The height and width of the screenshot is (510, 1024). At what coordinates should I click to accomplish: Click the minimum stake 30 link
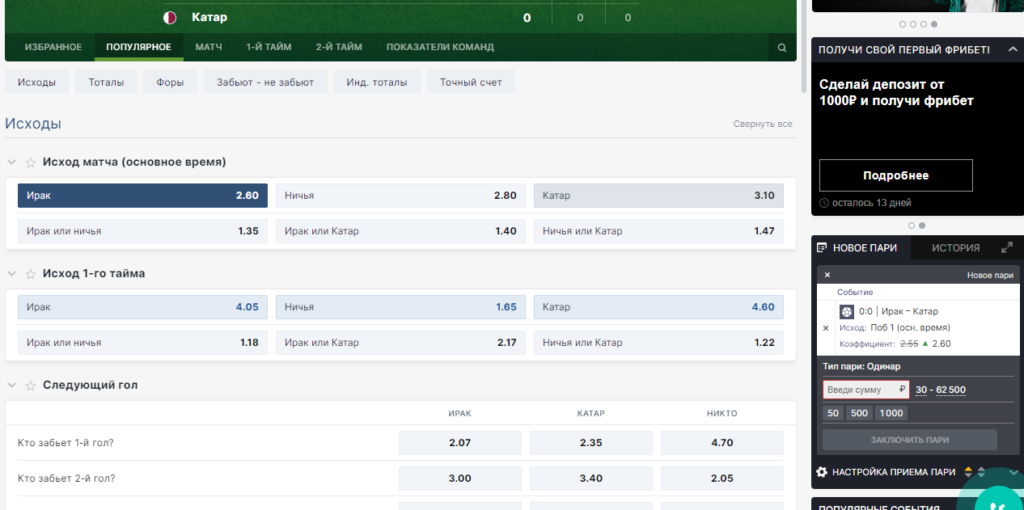click(x=921, y=390)
